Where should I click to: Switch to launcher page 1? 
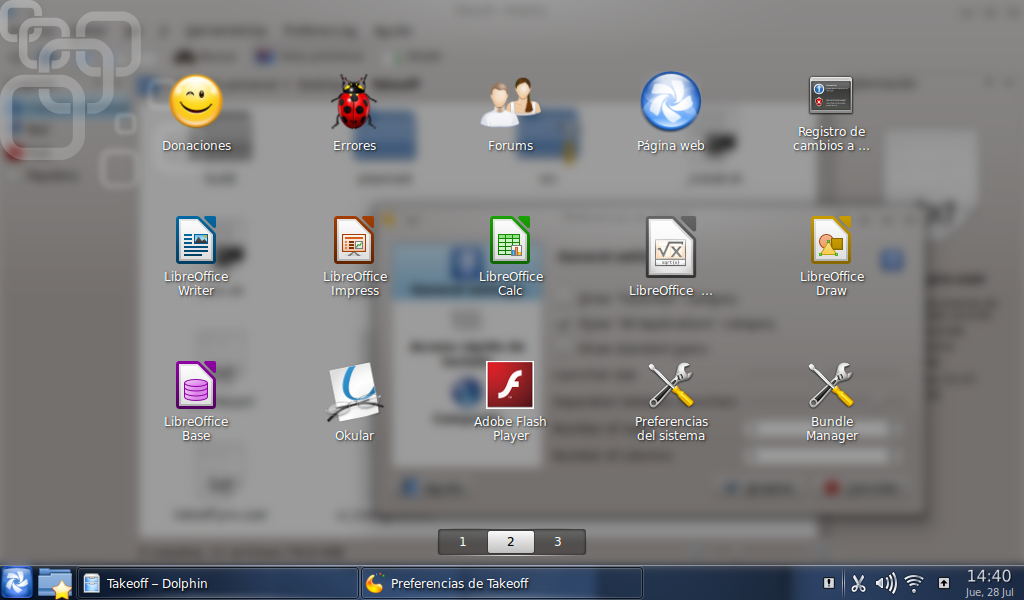pos(463,542)
